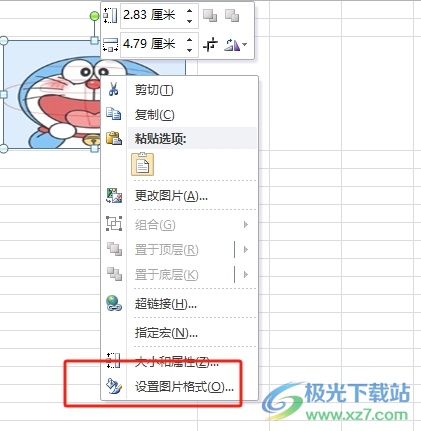Expand the 组合(G) submenu arrow
Viewport: 421px width, 431px height.
(x=246, y=225)
